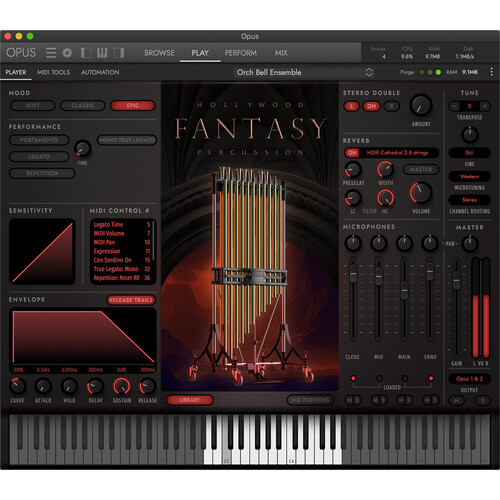Turn off Stereo Double ON switch
Screen dimensions: 500x500
[x=372, y=106]
